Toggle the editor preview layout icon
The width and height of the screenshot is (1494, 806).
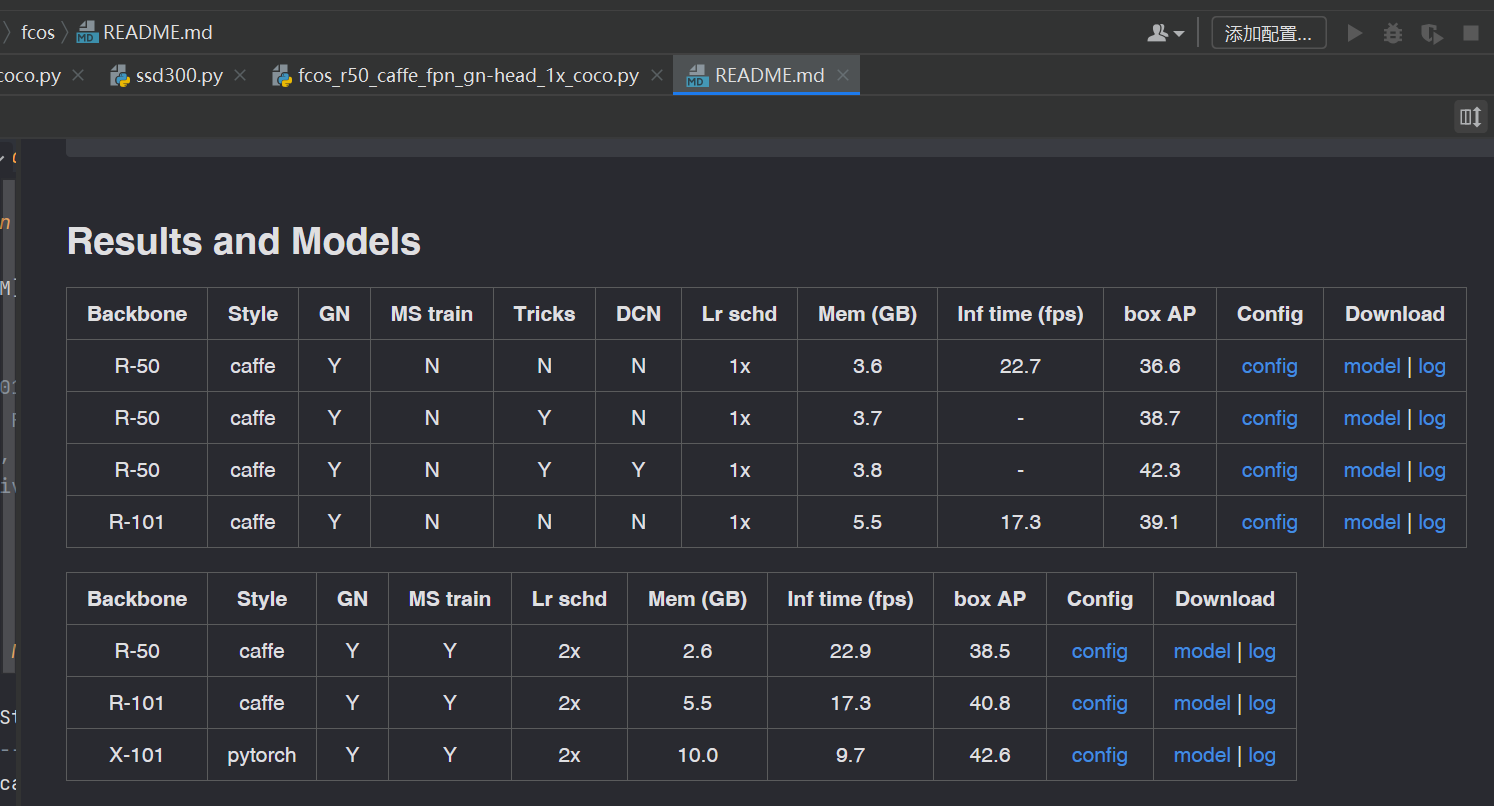[x=1470, y=117]
